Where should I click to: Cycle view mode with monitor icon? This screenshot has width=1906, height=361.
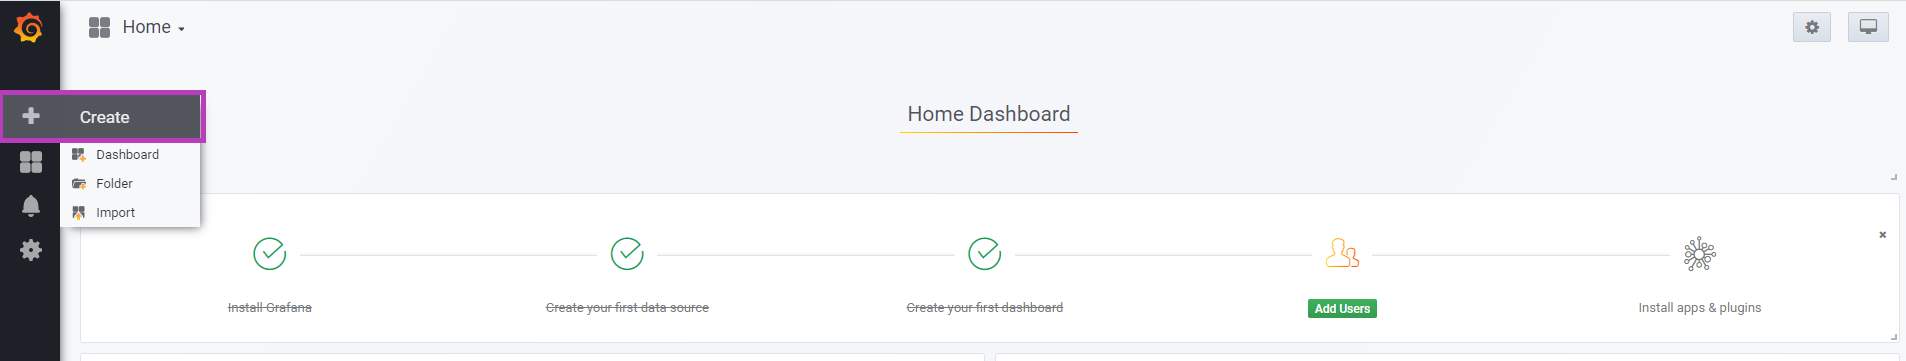(1868, 27)
